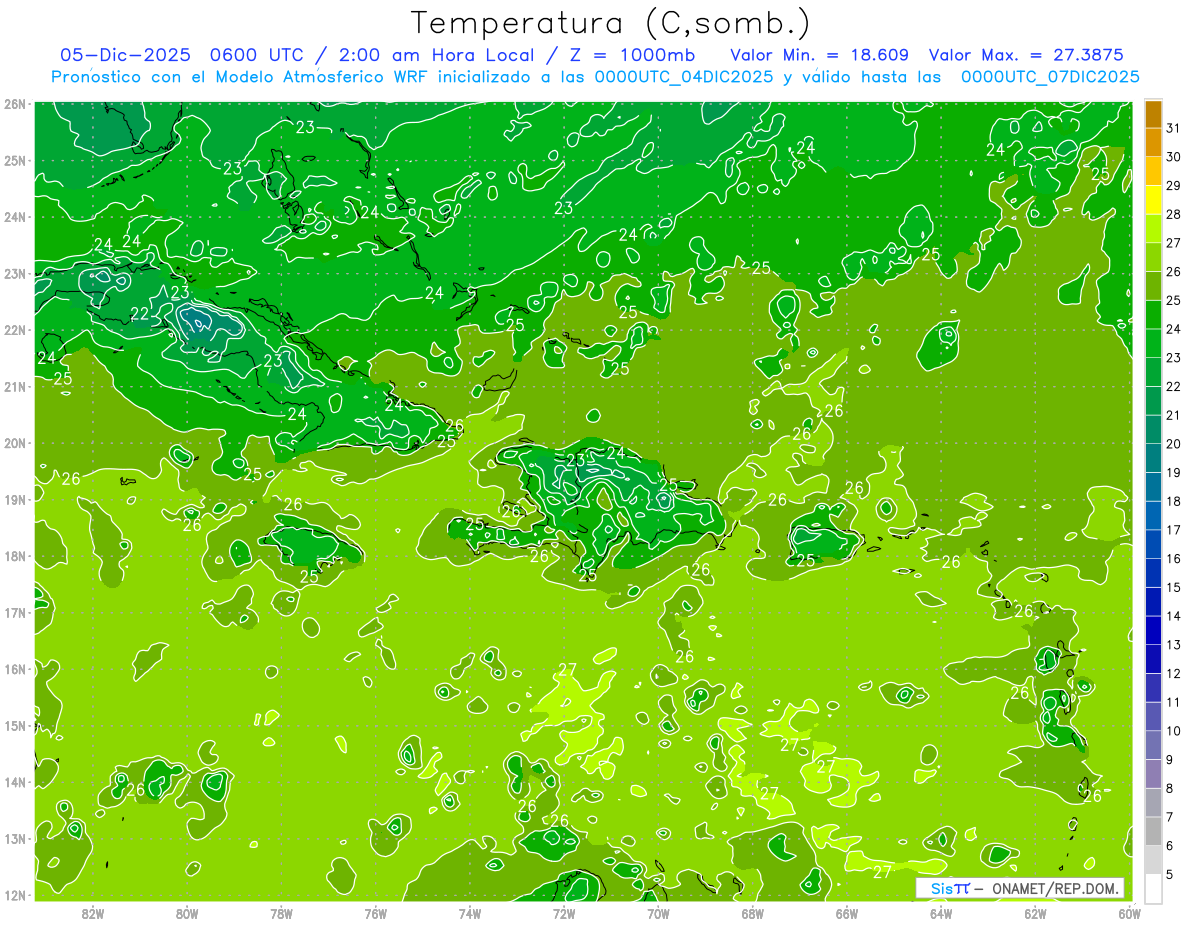The width and height of the screenshot is (1200, 927).
Task: Click the color scale label 15
Action: point(1173,587)
